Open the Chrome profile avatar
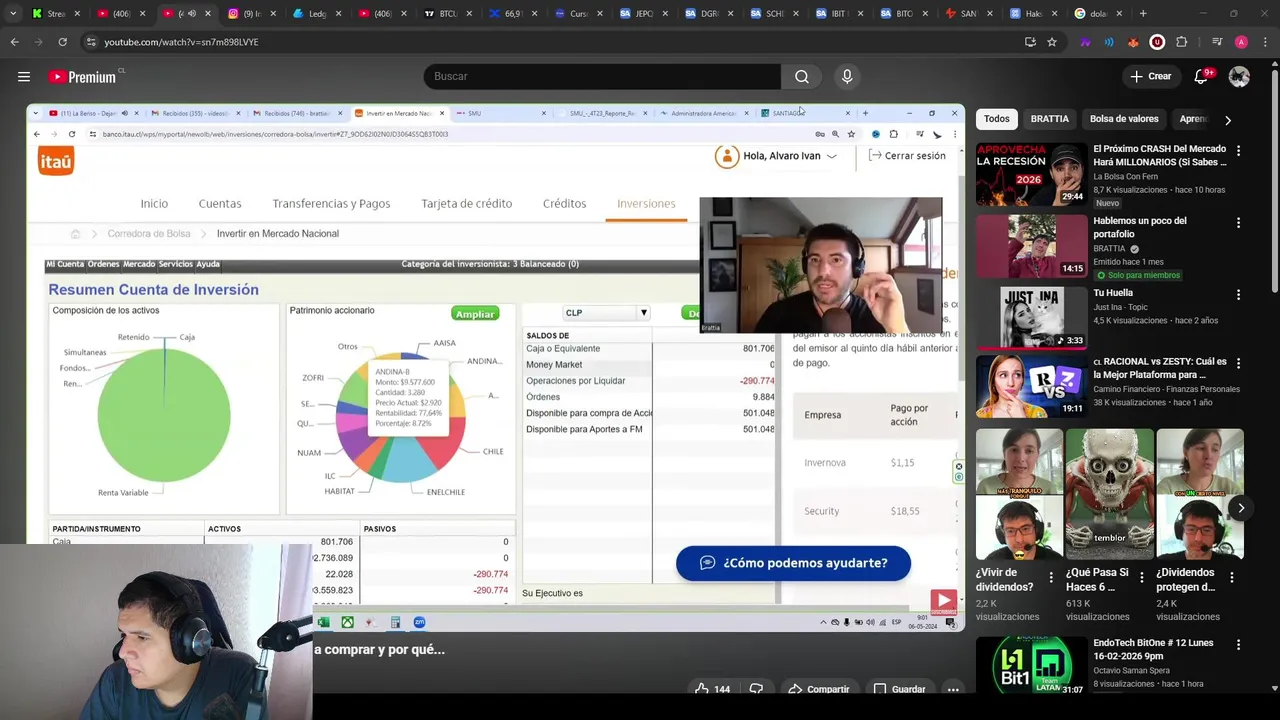Screen dimensions: 1280x720 pyautogui.click(x=1241, y=42)
